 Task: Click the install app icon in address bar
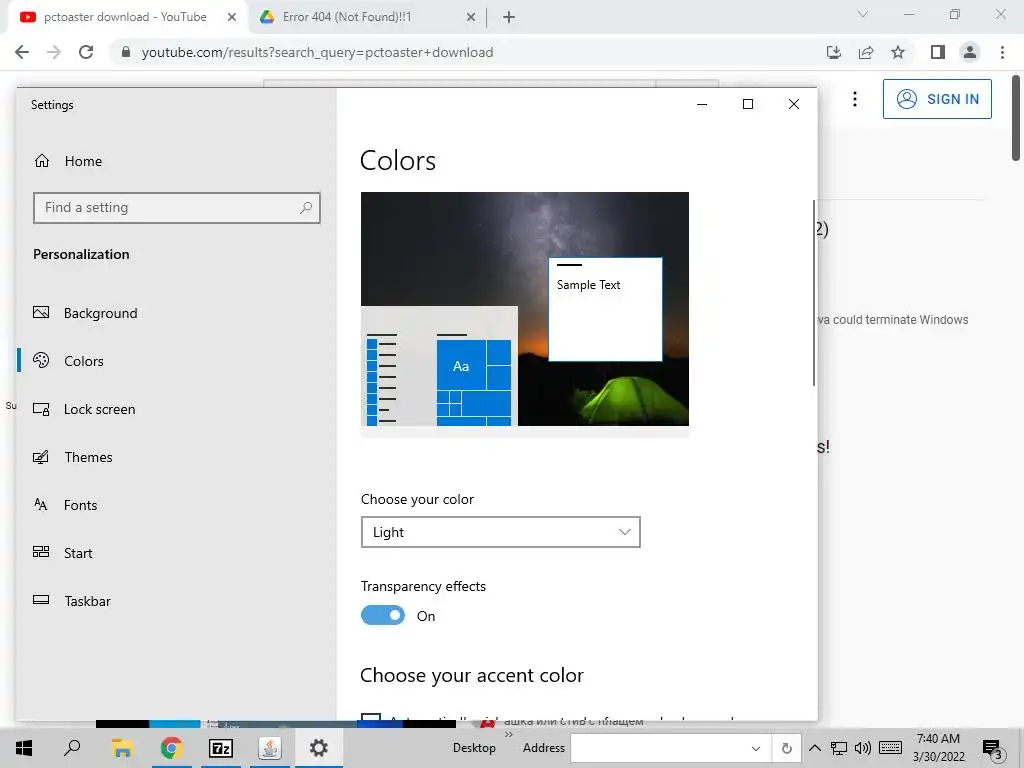[833, 52]
